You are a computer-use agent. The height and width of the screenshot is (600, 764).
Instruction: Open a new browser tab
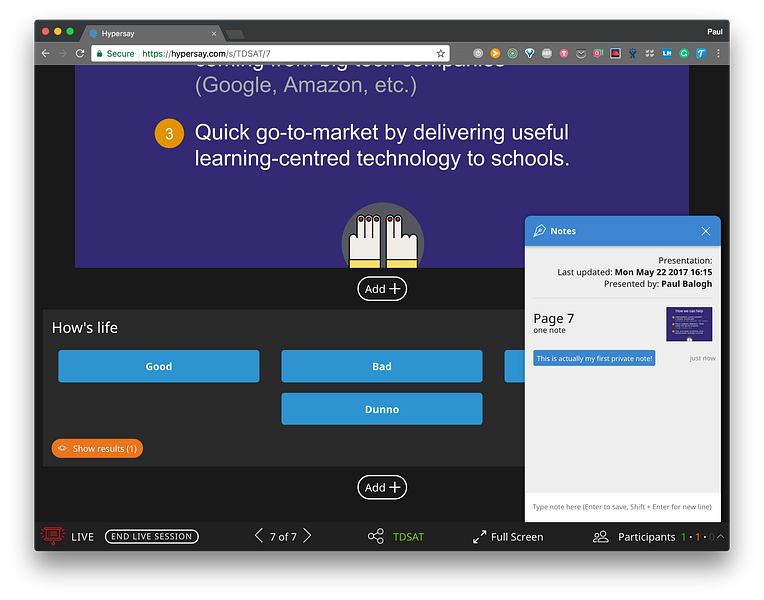[235, 34]
